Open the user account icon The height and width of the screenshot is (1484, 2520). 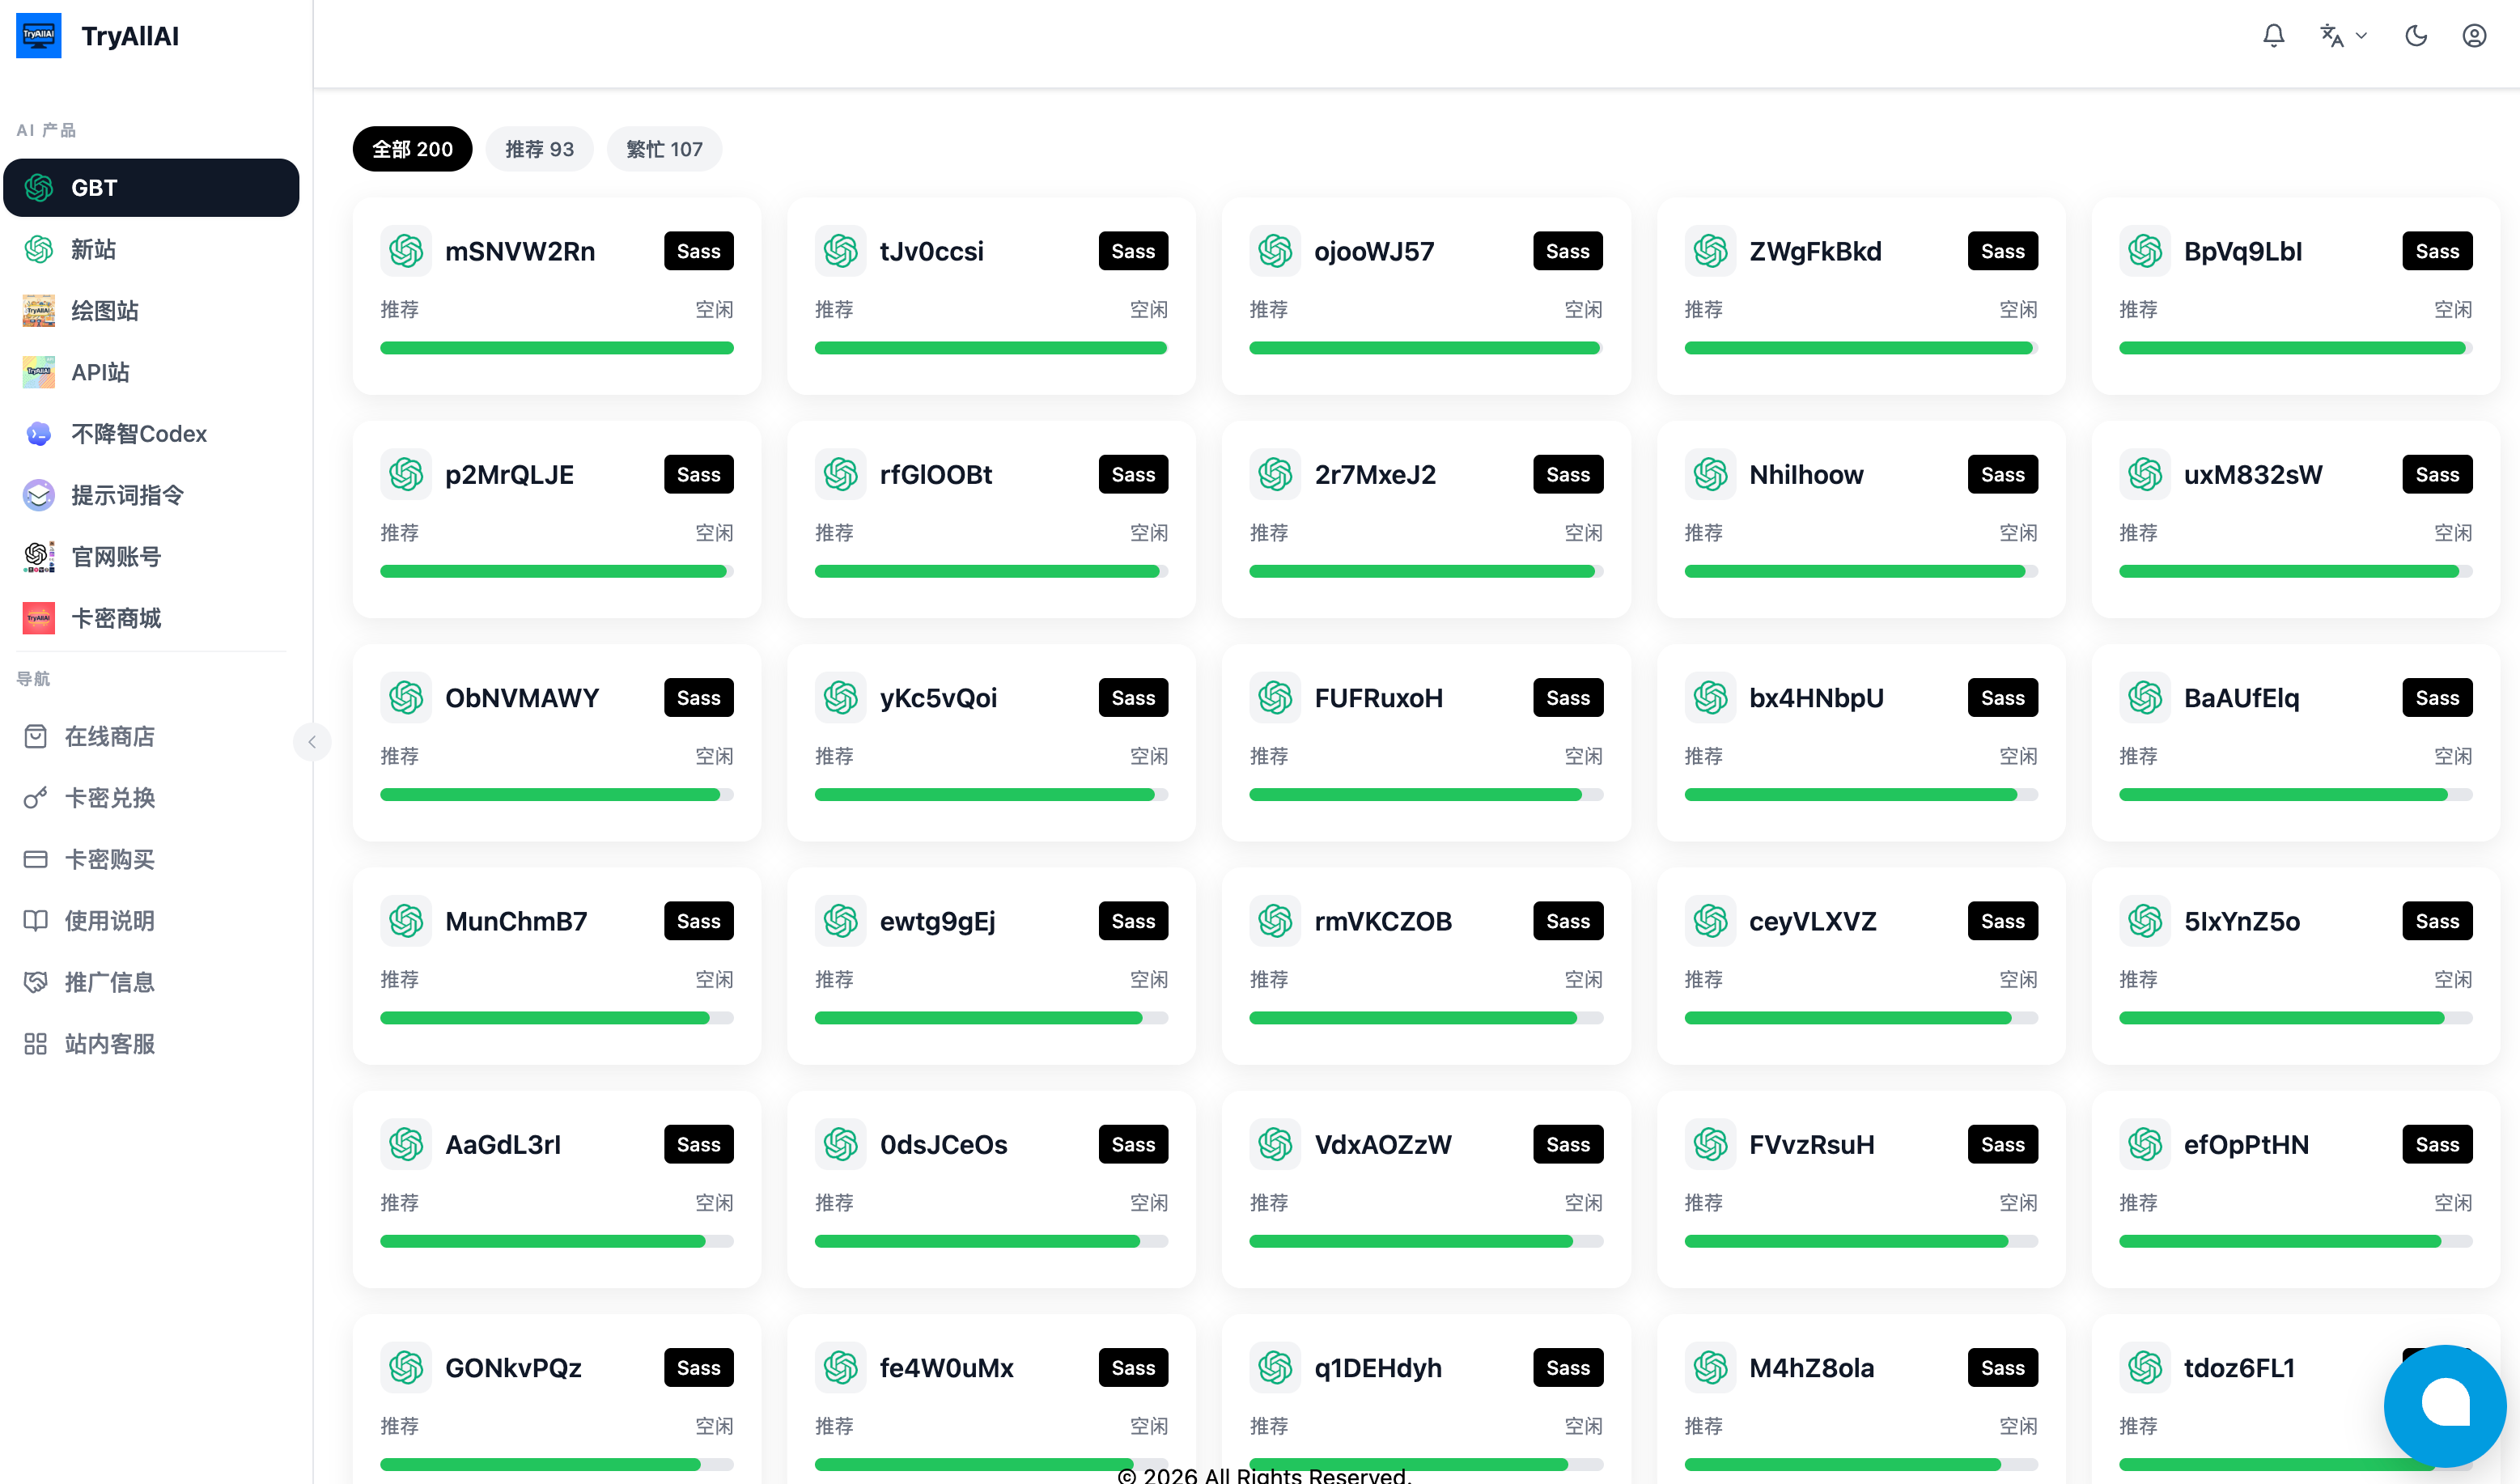click(2474, 36)
